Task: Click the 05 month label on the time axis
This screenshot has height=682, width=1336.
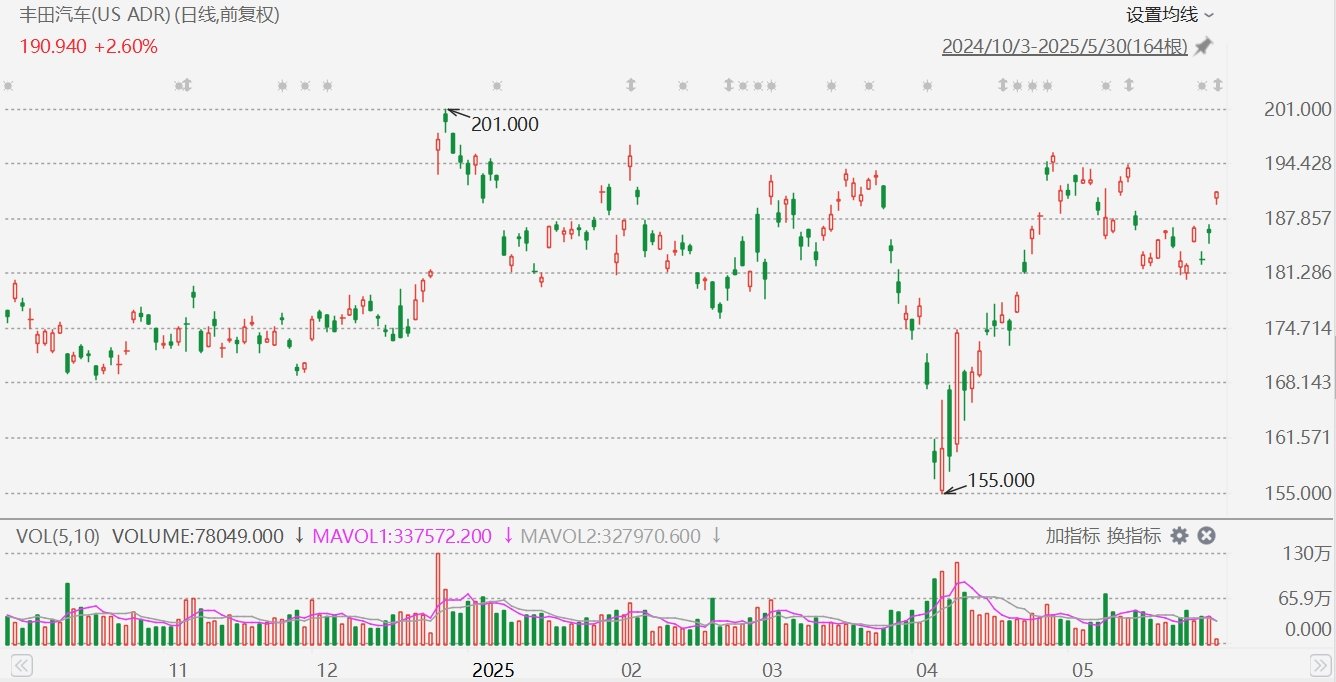Action: [x=1081, y=670]
